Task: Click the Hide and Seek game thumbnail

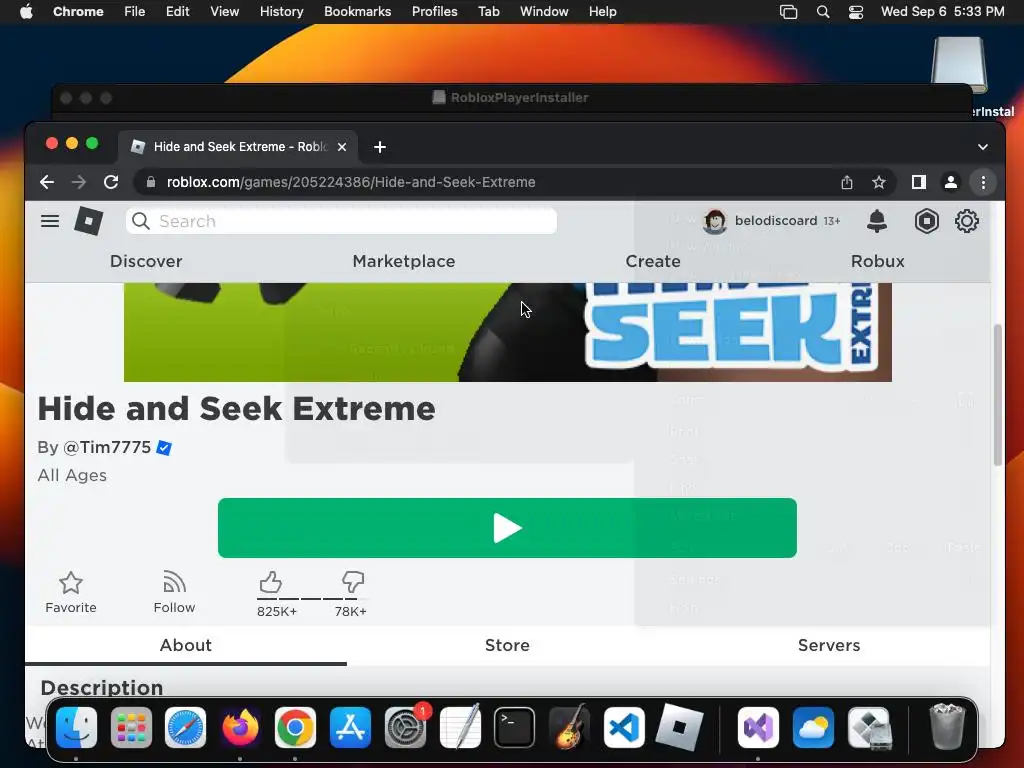Action: [x=507, y=332]
